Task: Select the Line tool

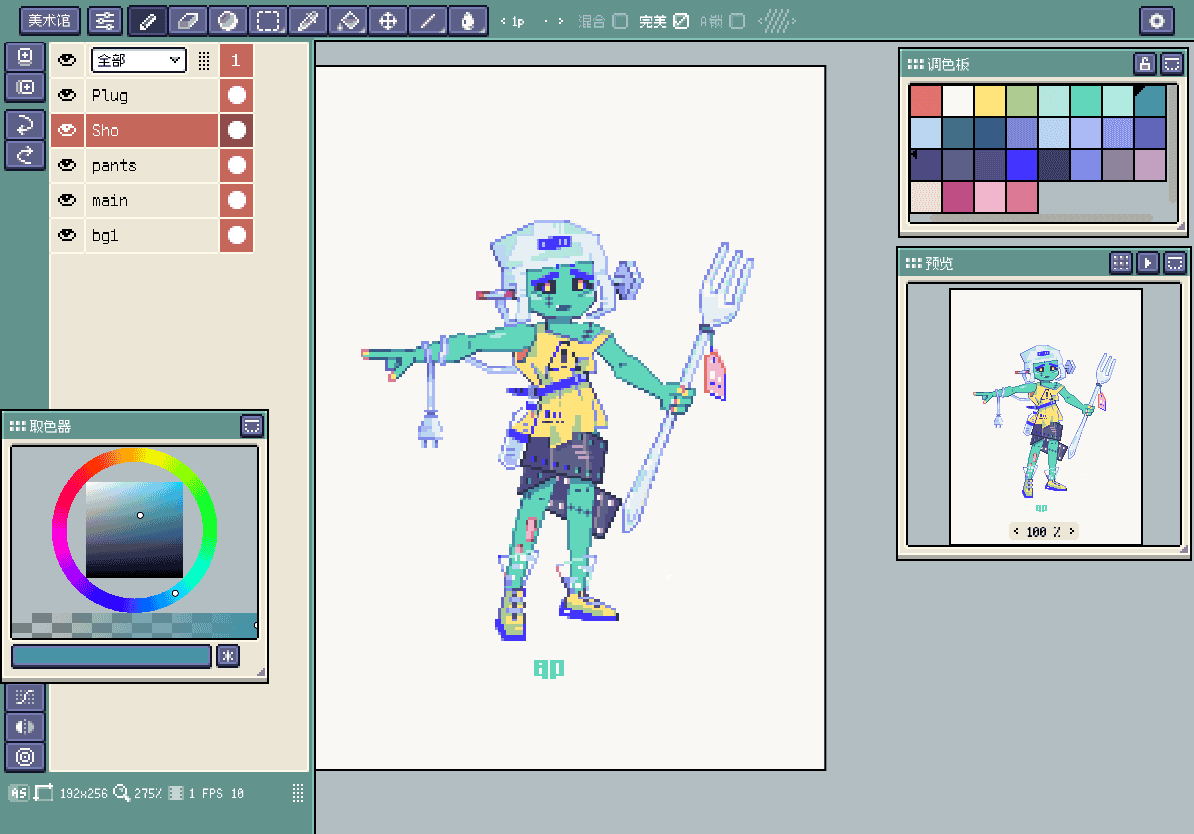Action: tap(428, 20)
